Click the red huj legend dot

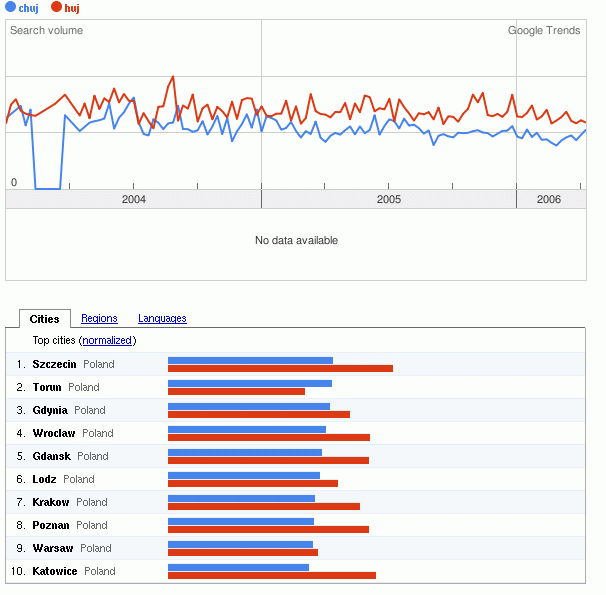(x=57, y=8)
